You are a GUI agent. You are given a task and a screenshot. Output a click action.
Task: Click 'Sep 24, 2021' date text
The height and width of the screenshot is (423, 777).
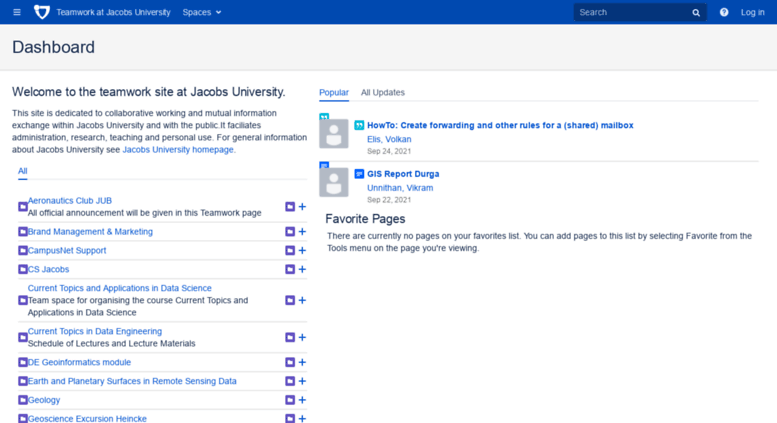point(389,151)
